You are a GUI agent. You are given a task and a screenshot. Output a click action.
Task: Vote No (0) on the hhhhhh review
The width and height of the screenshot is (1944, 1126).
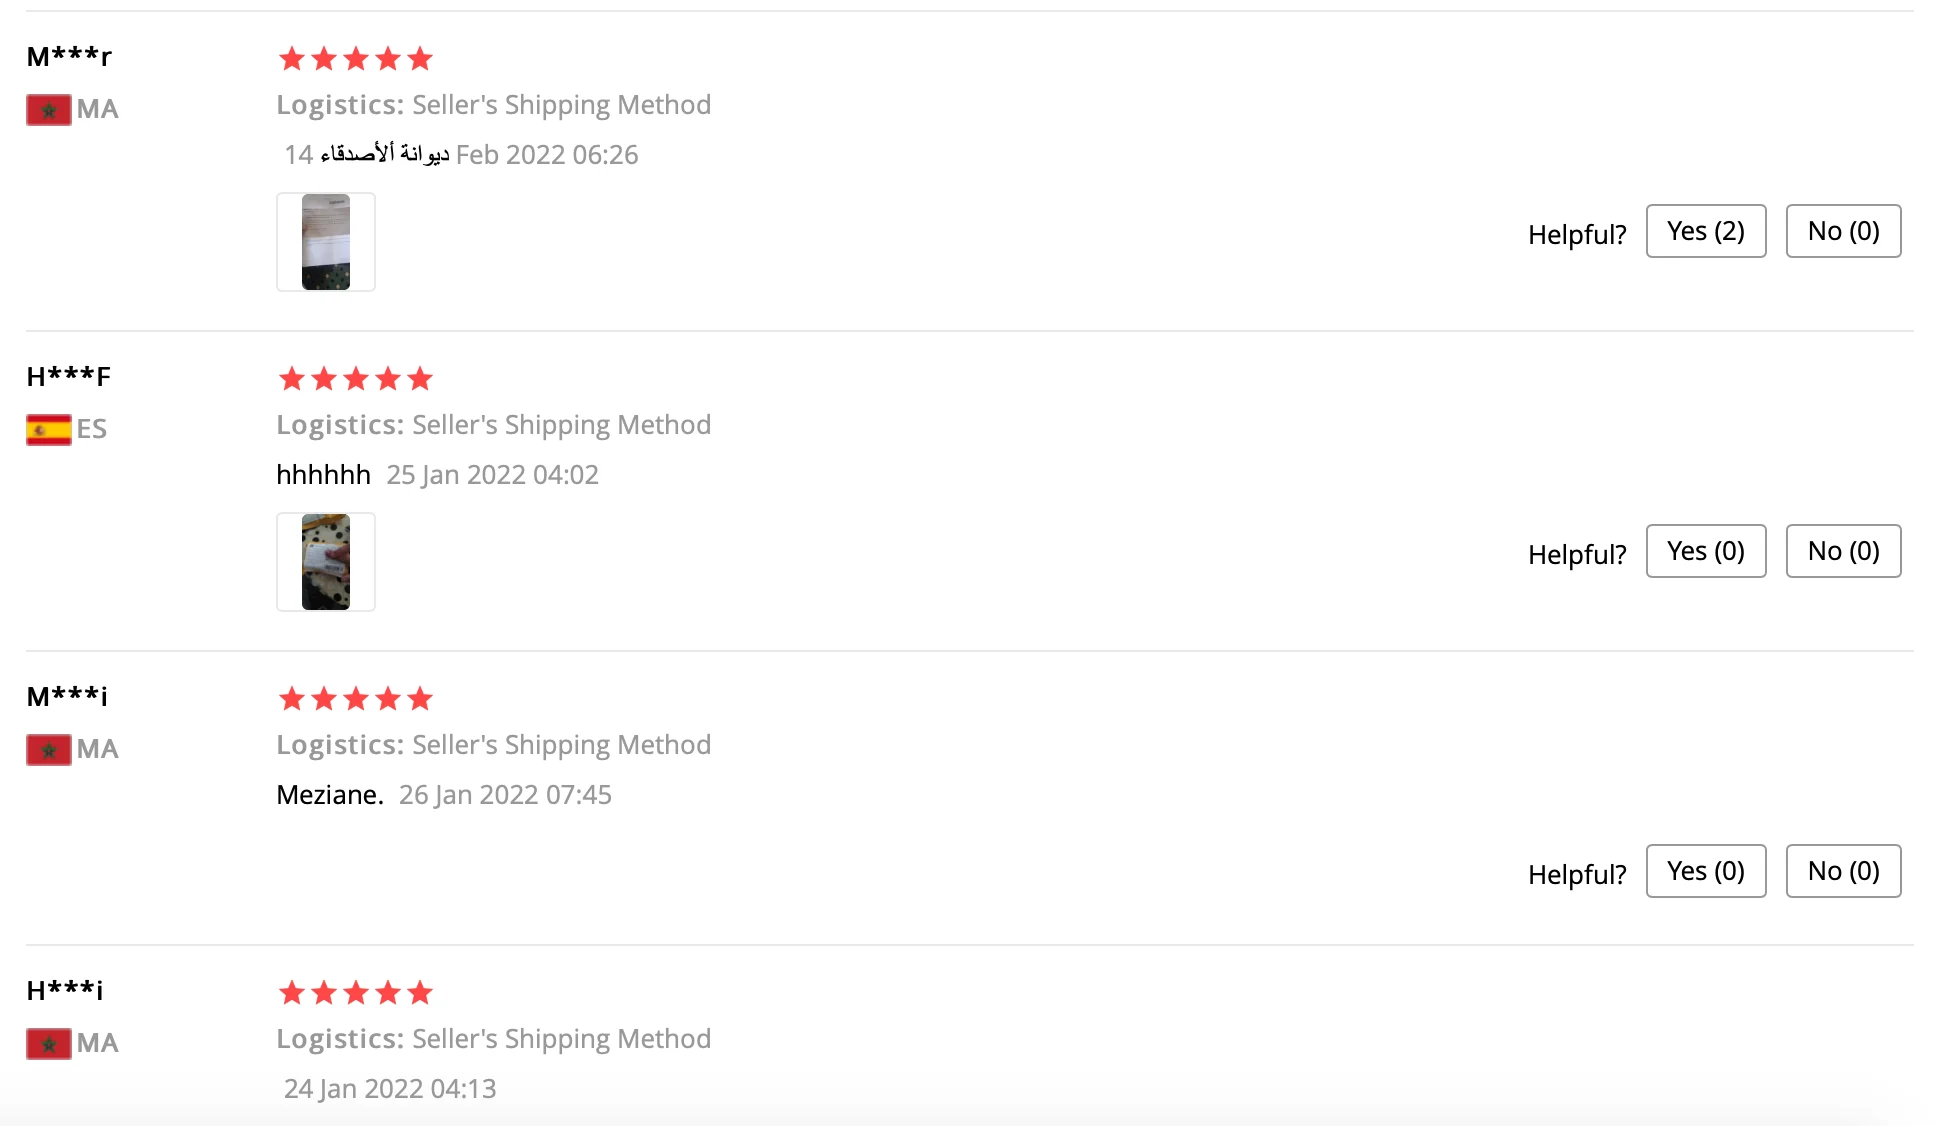1843,551
